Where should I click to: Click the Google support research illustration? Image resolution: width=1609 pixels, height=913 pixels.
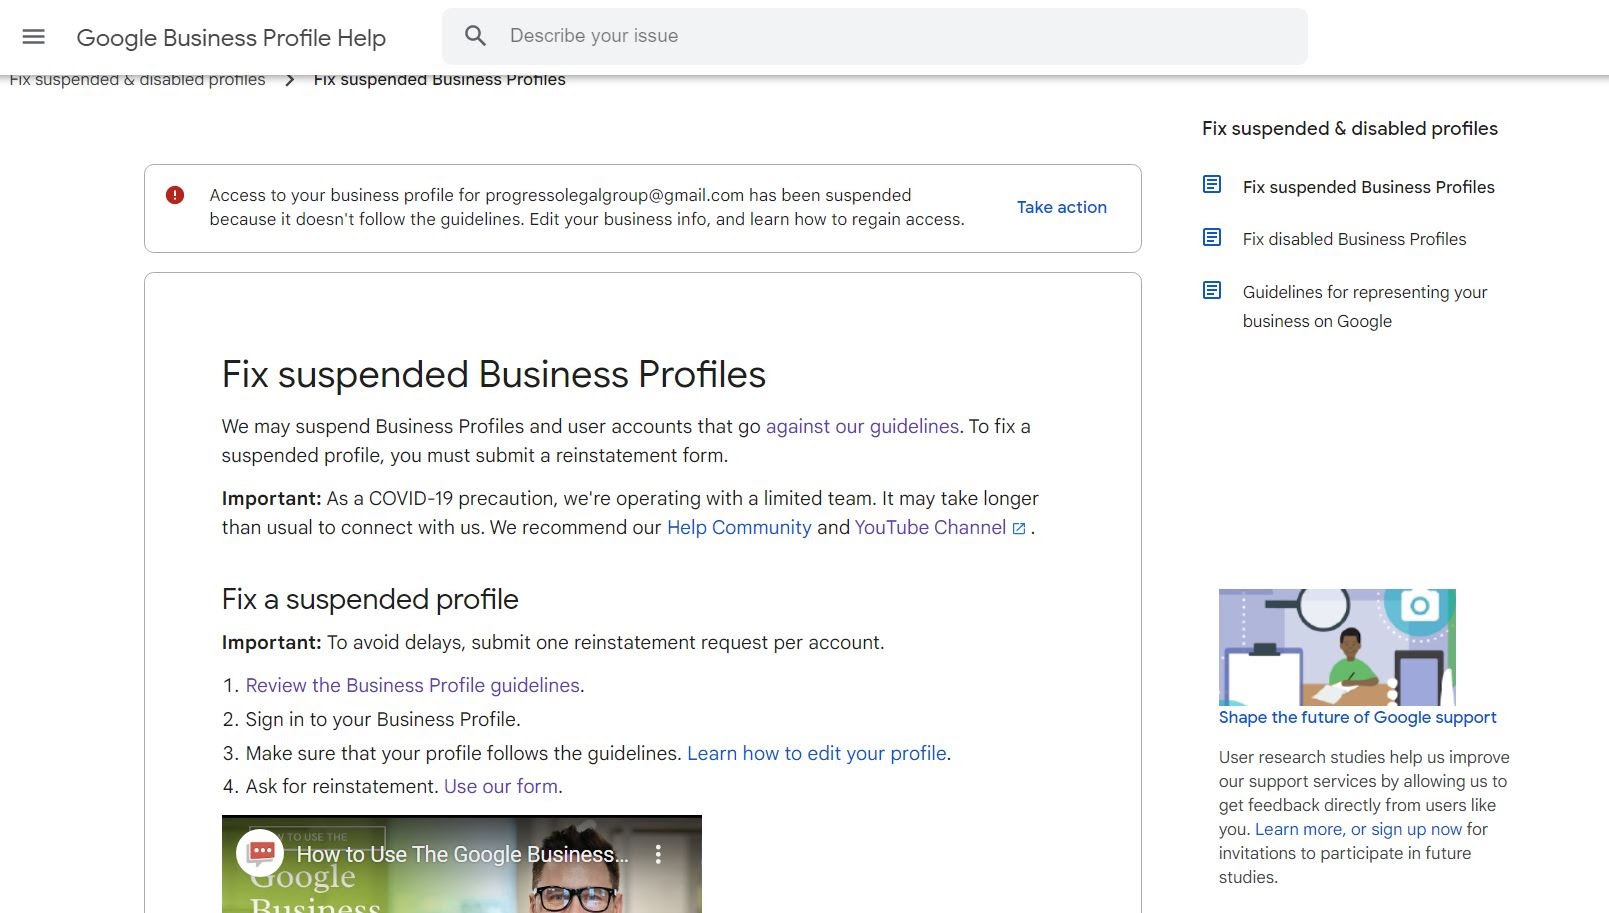(x=1337, y=647)
